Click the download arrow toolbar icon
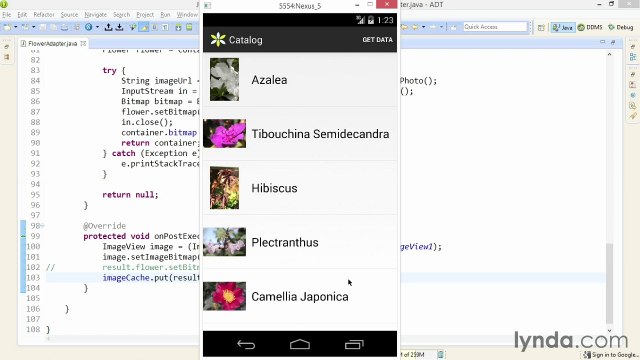This screenshot has height=360, width=640. tap(119, 27)
